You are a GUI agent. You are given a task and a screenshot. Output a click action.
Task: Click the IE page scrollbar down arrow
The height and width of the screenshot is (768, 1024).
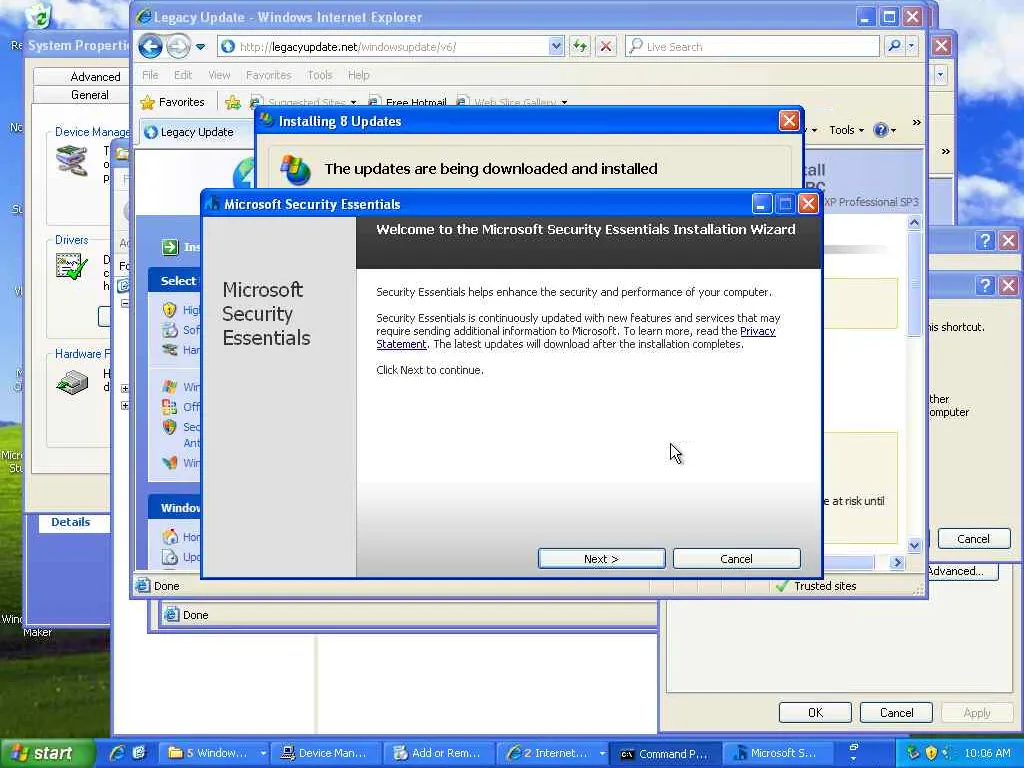(914, 545)
